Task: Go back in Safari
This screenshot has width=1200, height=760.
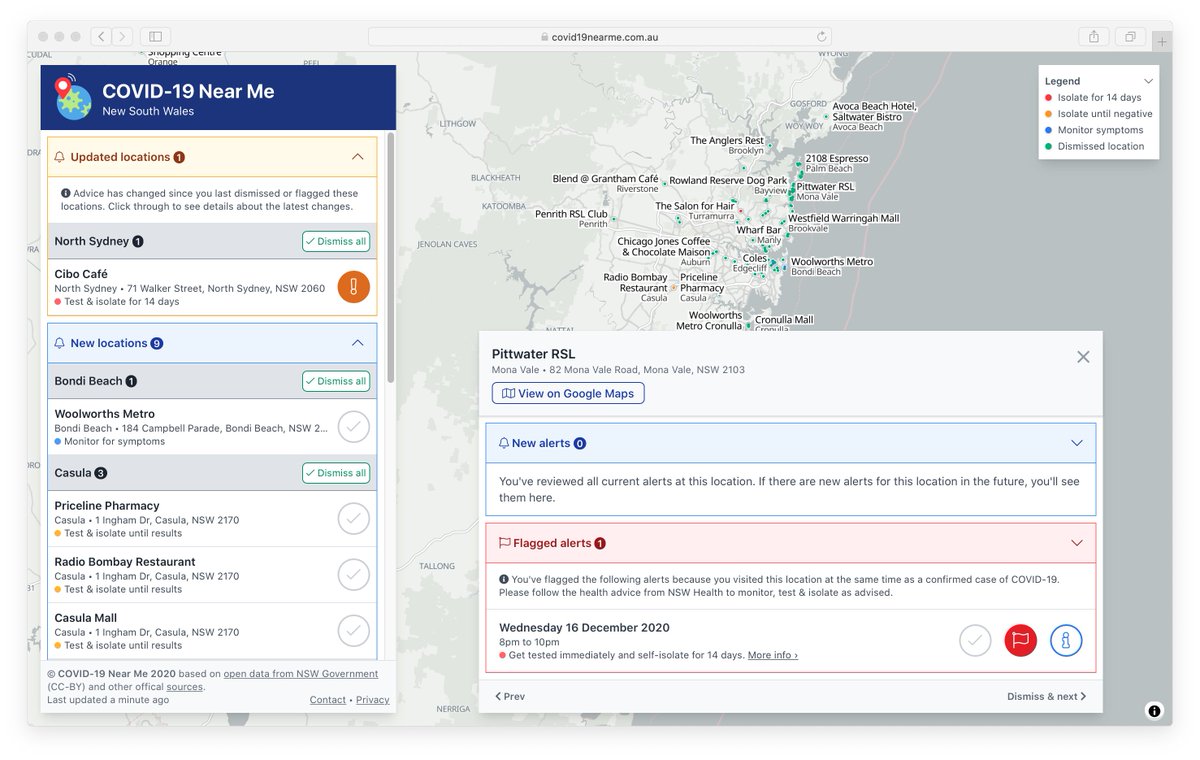Action: click(102, 37)
